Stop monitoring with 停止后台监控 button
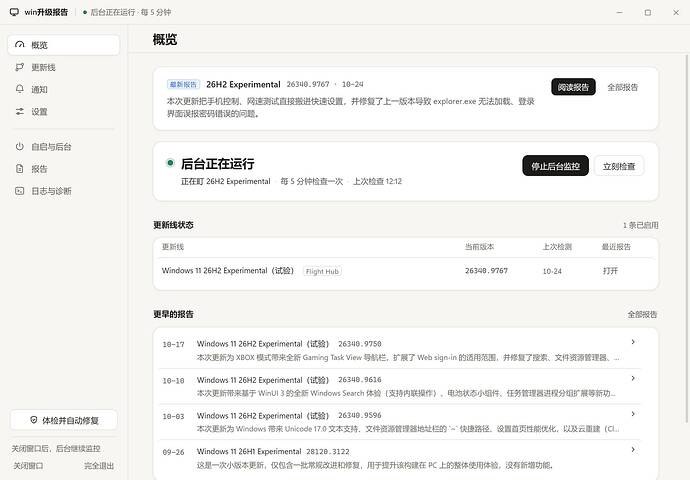The image size is (690, 480). tap(555, 166)
